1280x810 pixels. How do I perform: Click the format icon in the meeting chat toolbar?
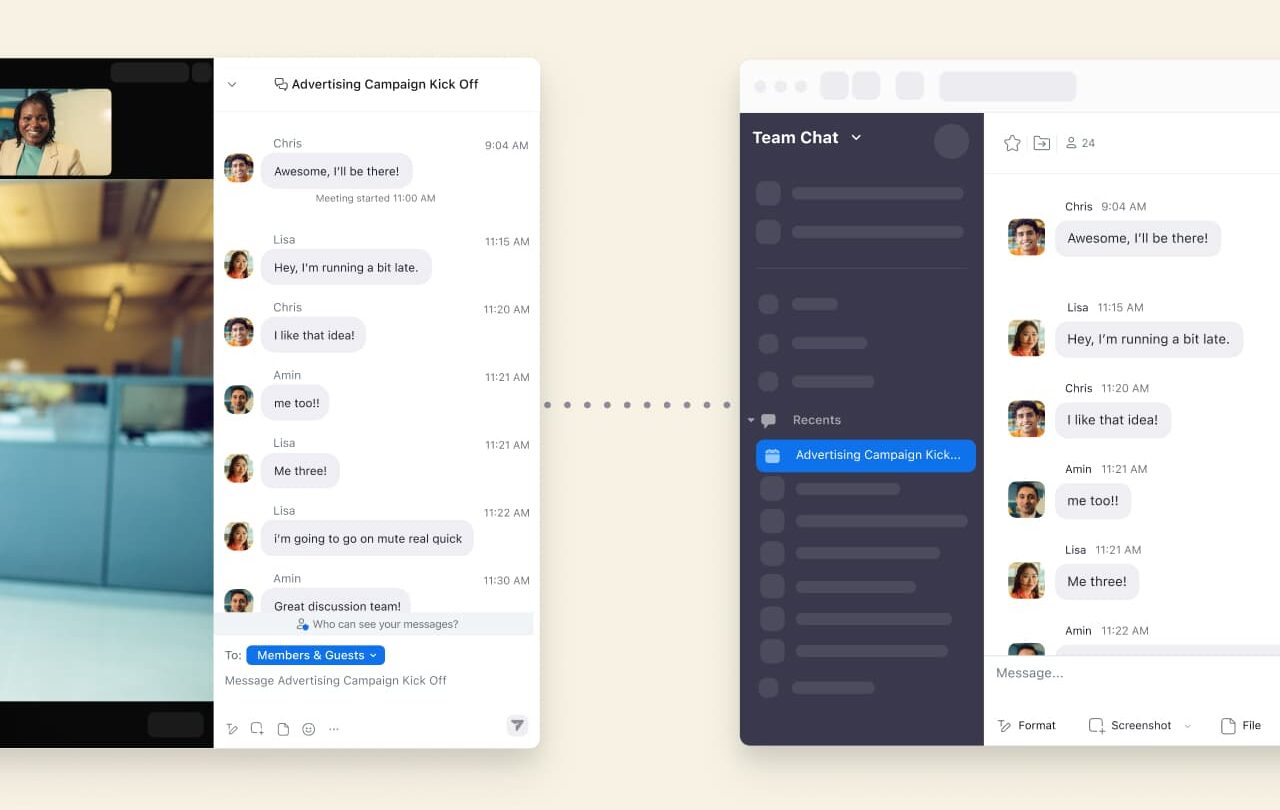(232, 729)
